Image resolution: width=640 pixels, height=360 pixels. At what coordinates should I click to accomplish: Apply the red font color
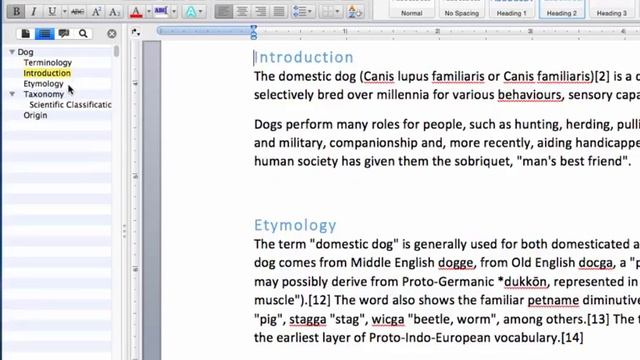(x=136, y=11)
